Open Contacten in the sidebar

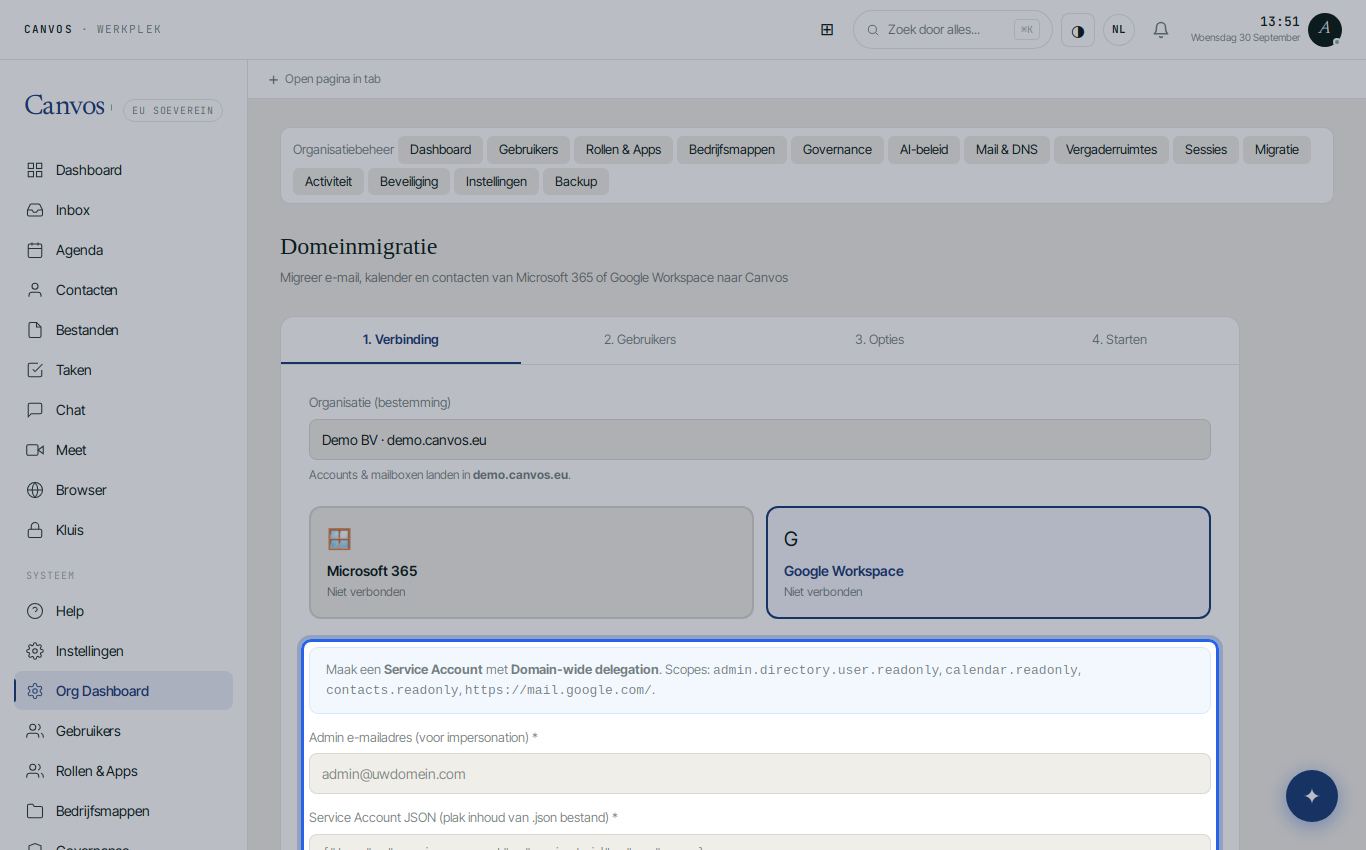(124, 290)
